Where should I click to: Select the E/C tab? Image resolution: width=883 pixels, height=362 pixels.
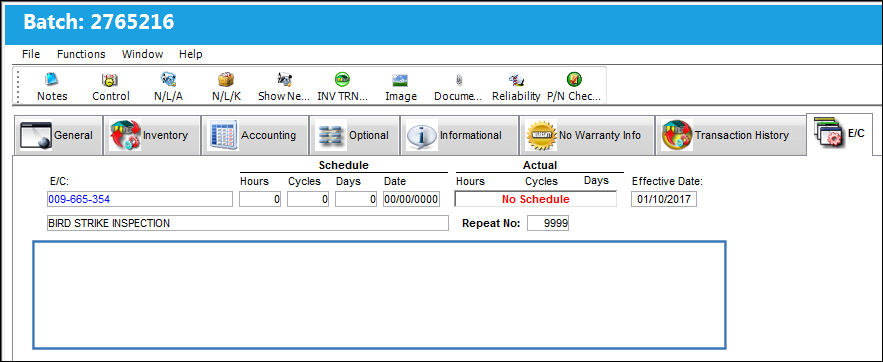840,134
